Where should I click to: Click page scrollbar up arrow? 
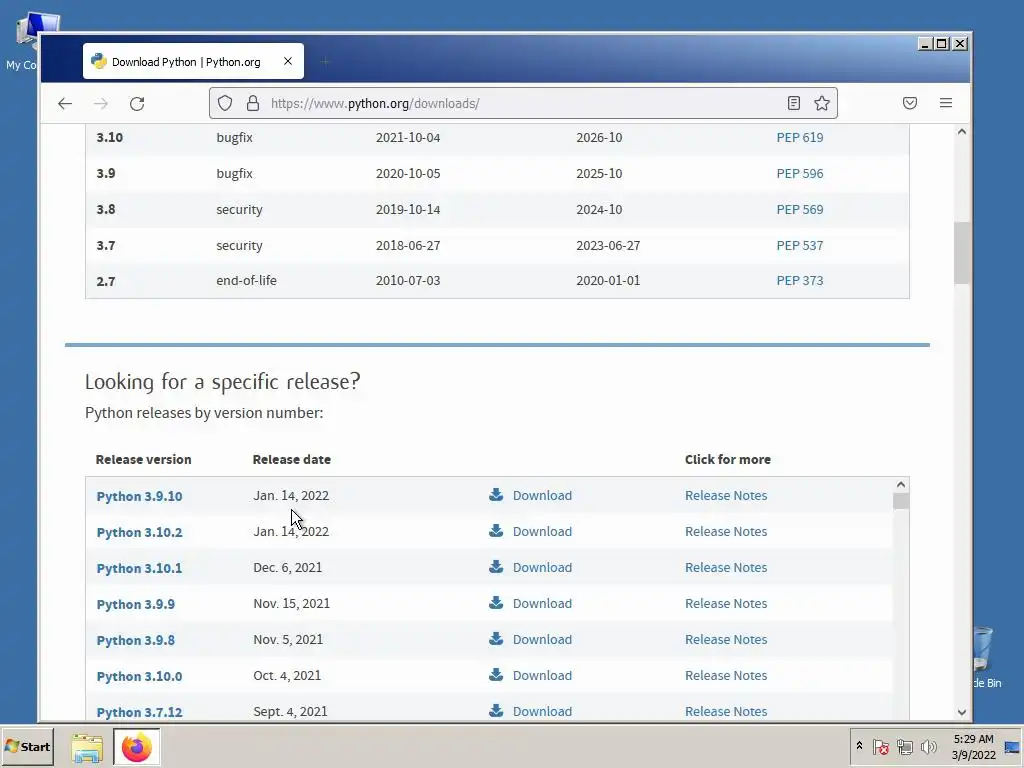pyautogui.click(x=961, y=132)
